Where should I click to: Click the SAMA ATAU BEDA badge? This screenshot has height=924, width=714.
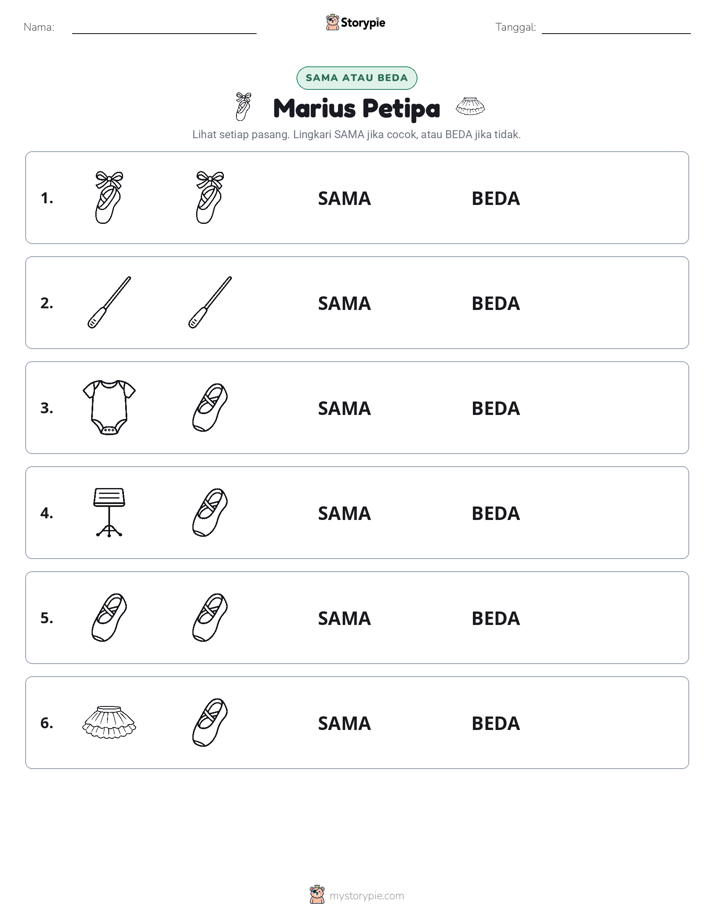click(356, 78)
